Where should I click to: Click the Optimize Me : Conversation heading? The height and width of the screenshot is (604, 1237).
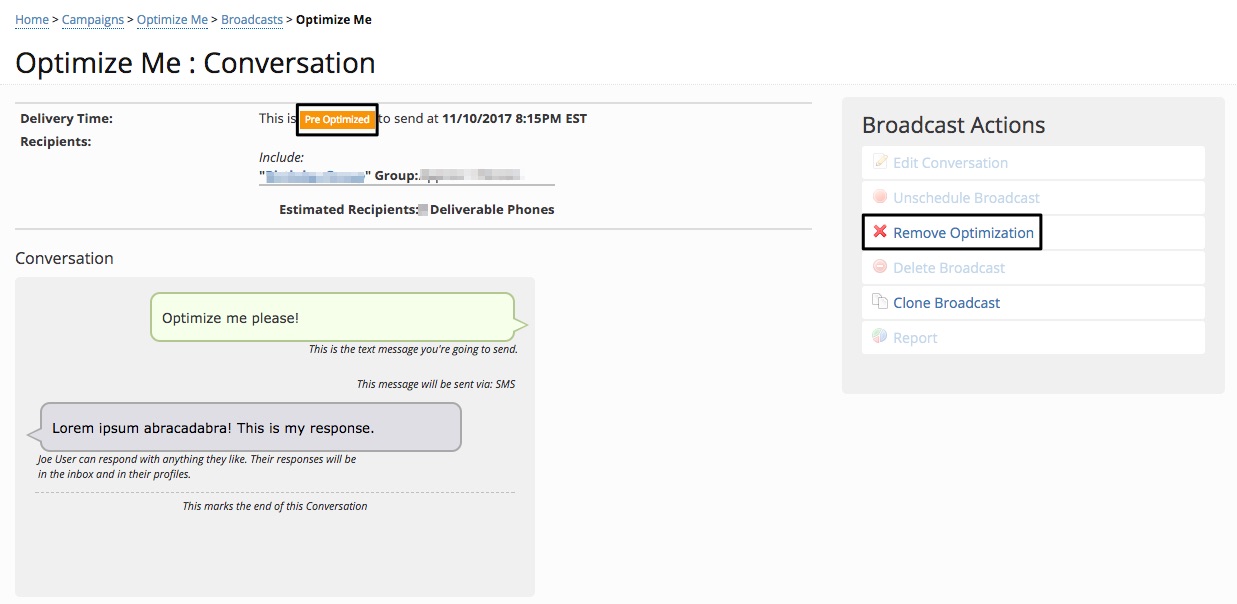[195, 63]
